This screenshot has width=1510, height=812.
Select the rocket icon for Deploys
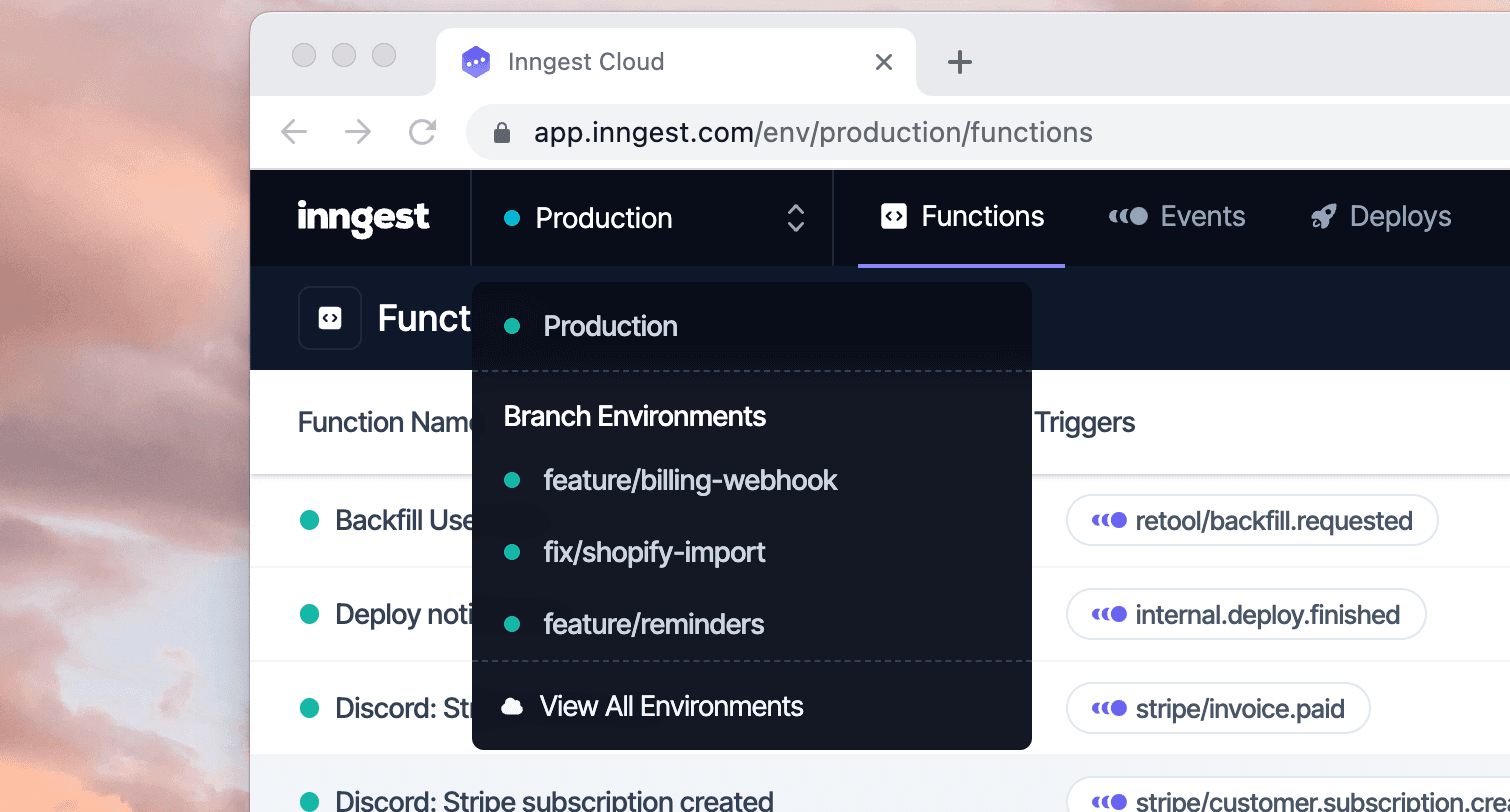pos(1323,216)
